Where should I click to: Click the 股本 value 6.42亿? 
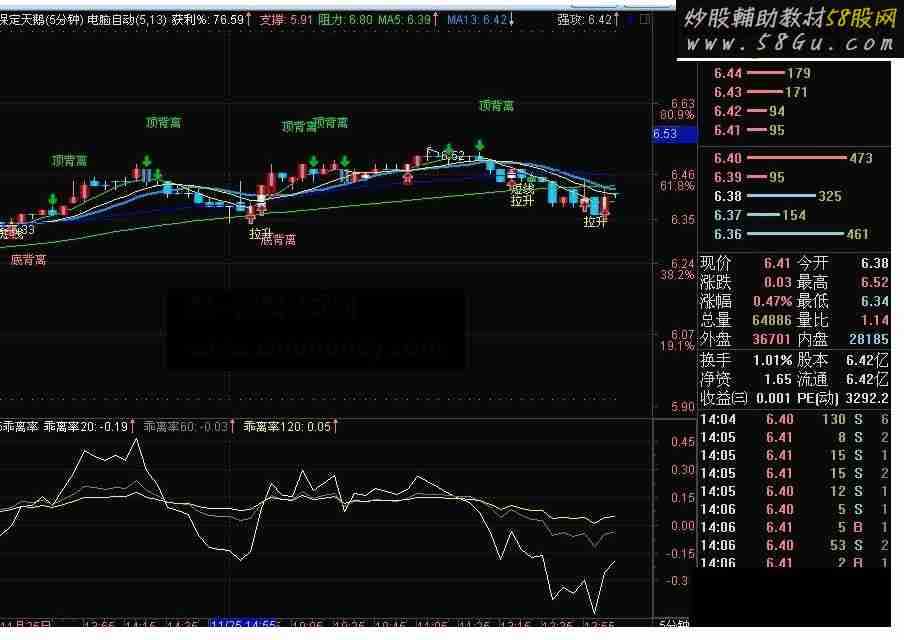(868, 361)
